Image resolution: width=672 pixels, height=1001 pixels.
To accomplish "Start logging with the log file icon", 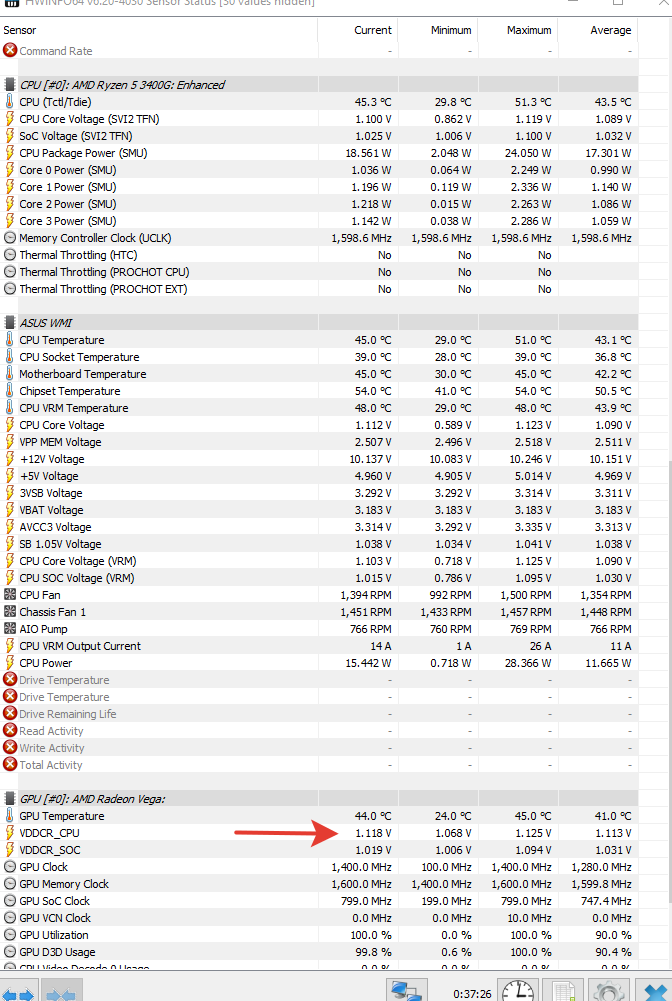I will (x=564, y=991).
